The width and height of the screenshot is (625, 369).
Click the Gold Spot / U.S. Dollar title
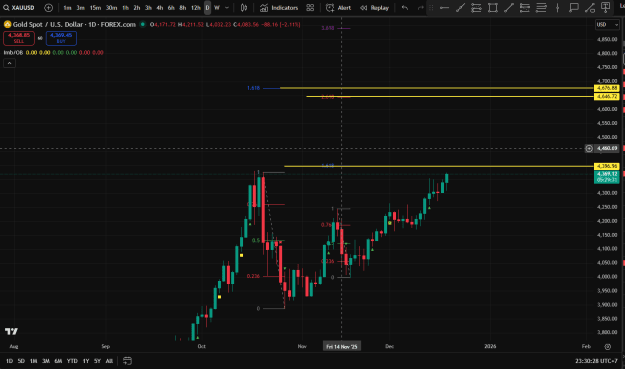pos(49,24)
